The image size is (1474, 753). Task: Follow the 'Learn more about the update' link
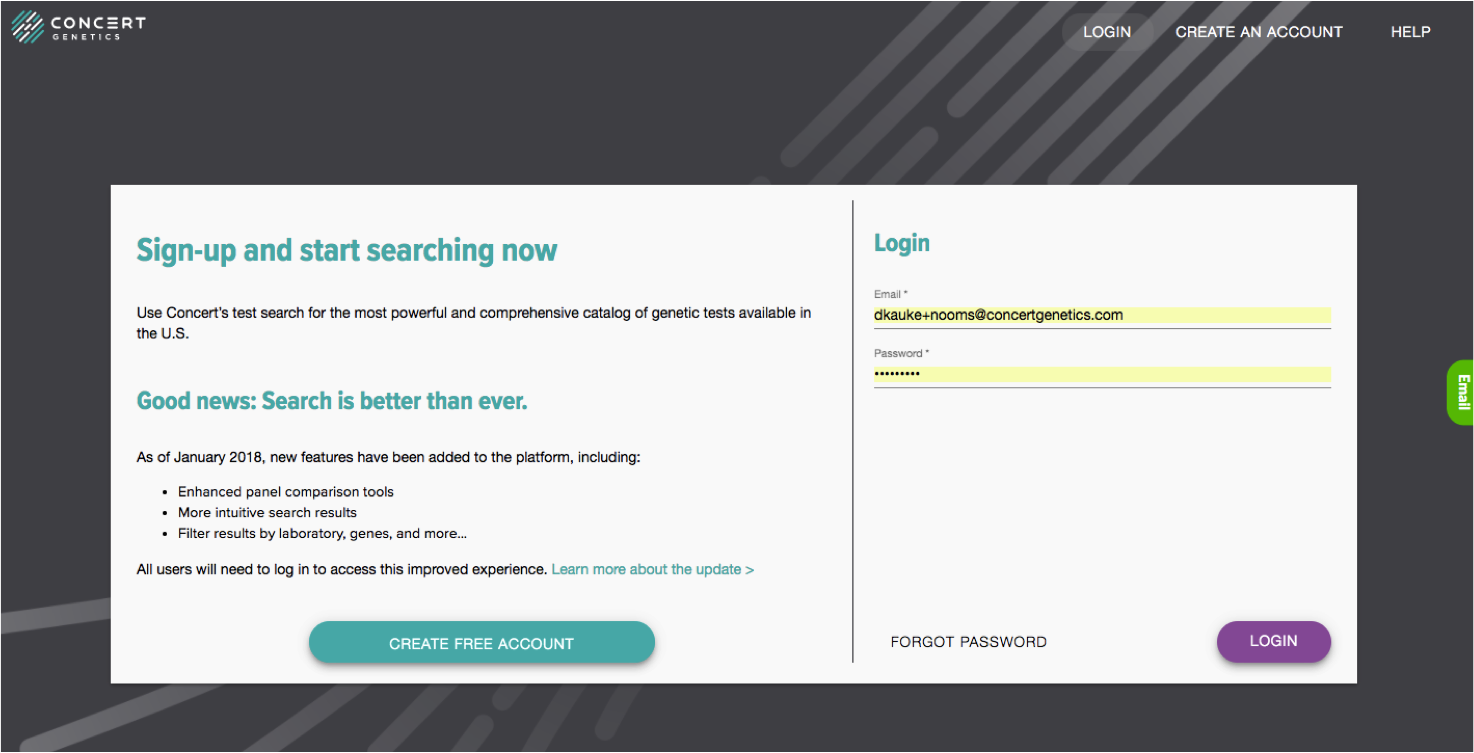pyautogui.click(x=652, y=568)
